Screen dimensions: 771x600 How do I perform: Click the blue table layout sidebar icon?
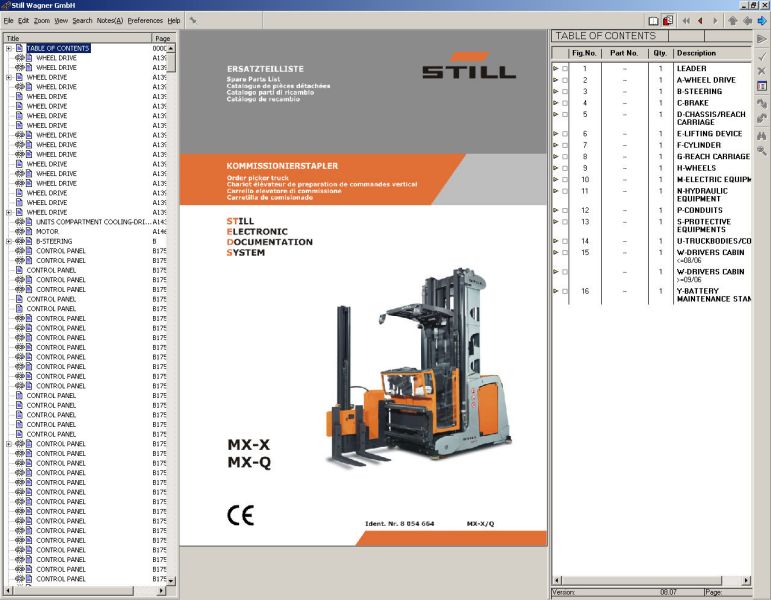[762, 87]
